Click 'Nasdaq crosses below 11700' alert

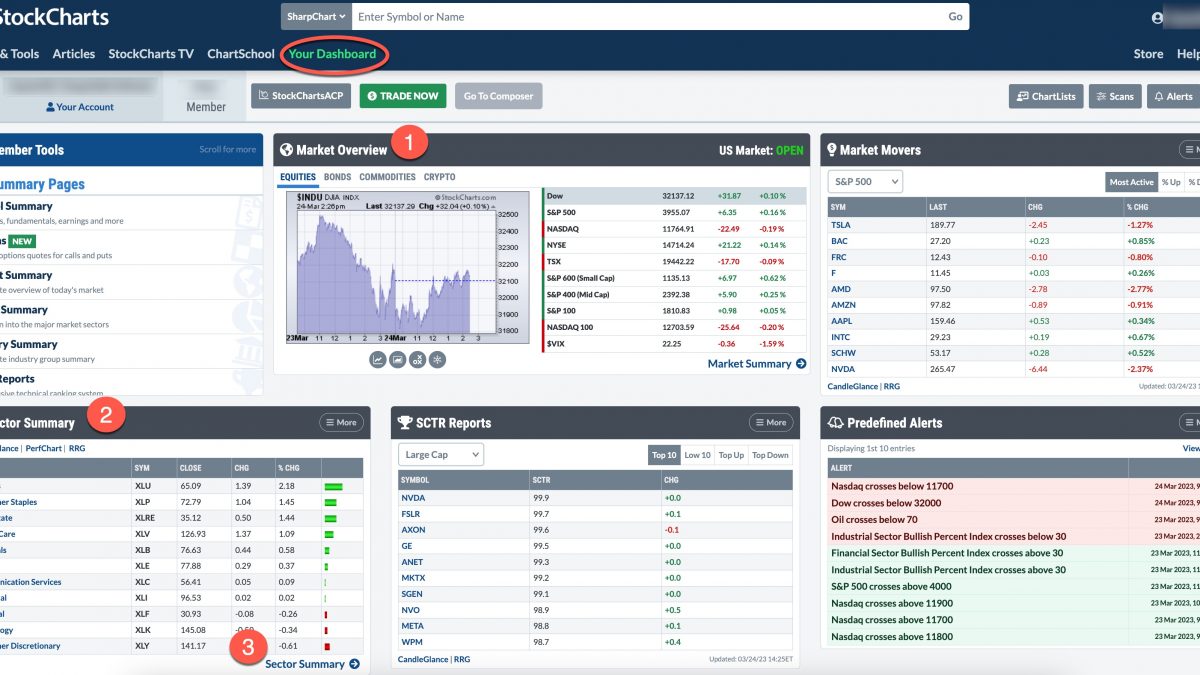click(x=892, y=486)
